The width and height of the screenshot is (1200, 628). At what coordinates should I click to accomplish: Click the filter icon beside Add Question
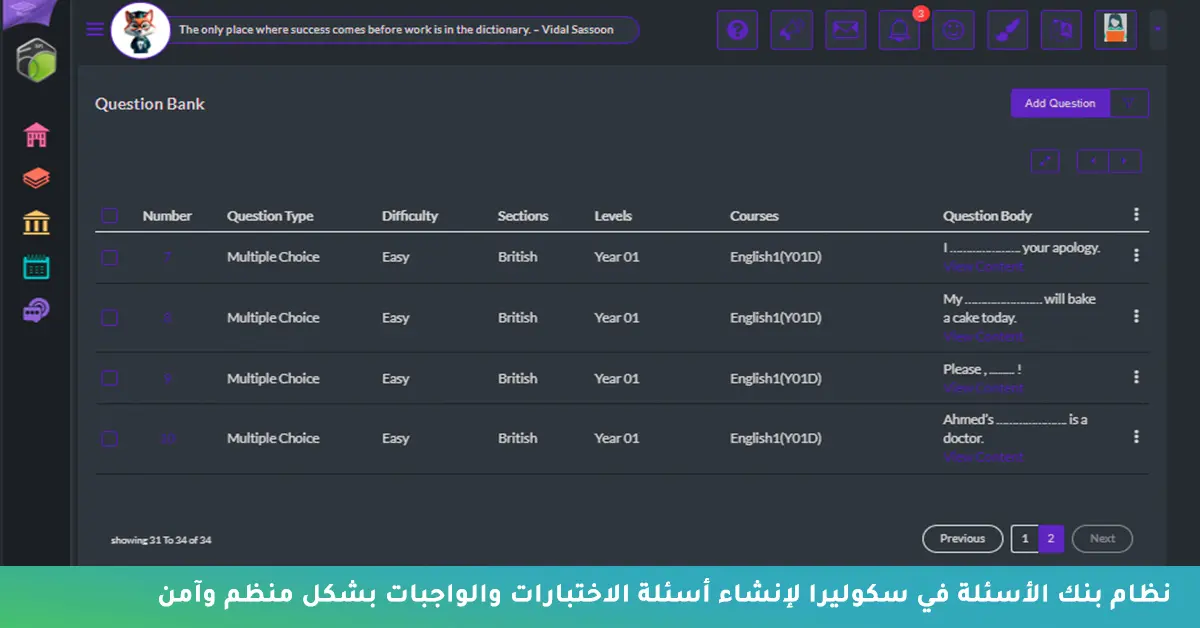[1129, 103]
